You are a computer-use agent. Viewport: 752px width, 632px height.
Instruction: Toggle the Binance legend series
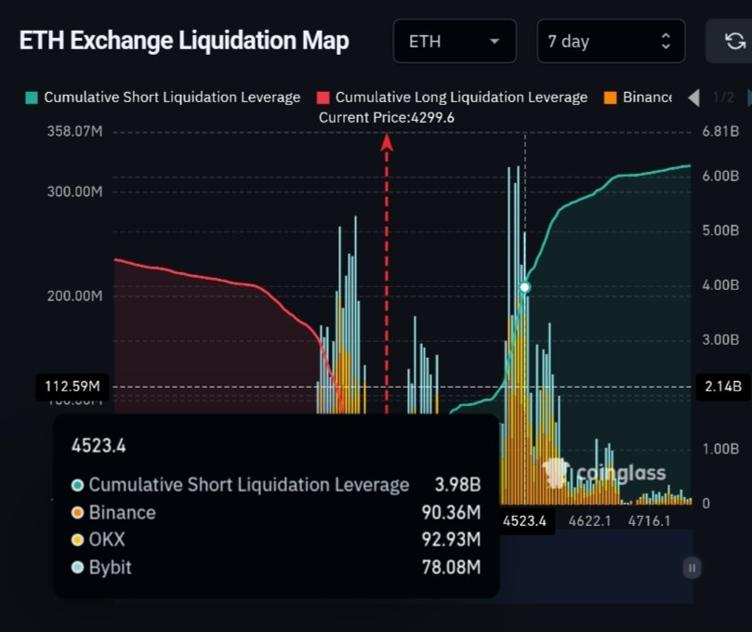[638, 97]
